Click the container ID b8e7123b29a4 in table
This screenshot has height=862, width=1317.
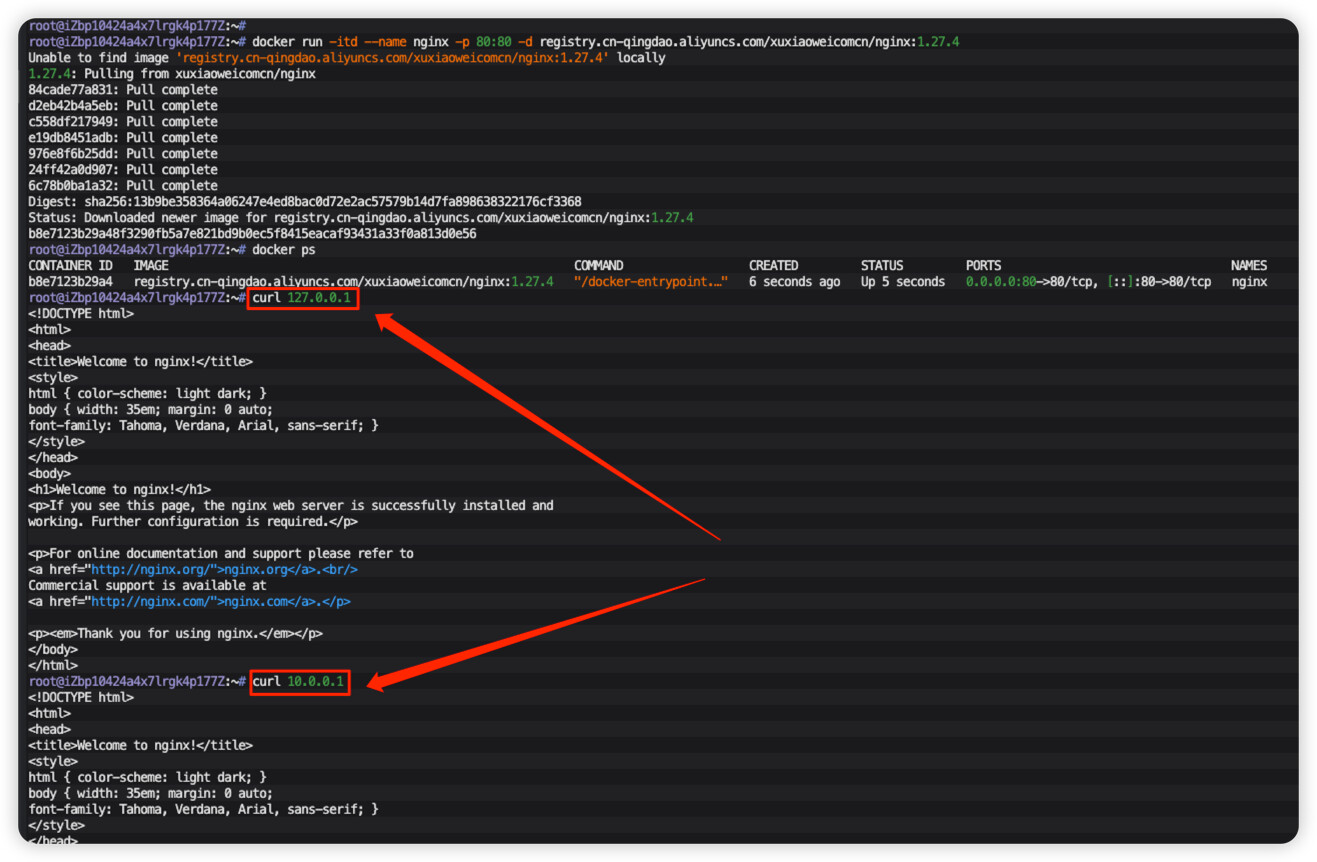(x=70, y=282)
